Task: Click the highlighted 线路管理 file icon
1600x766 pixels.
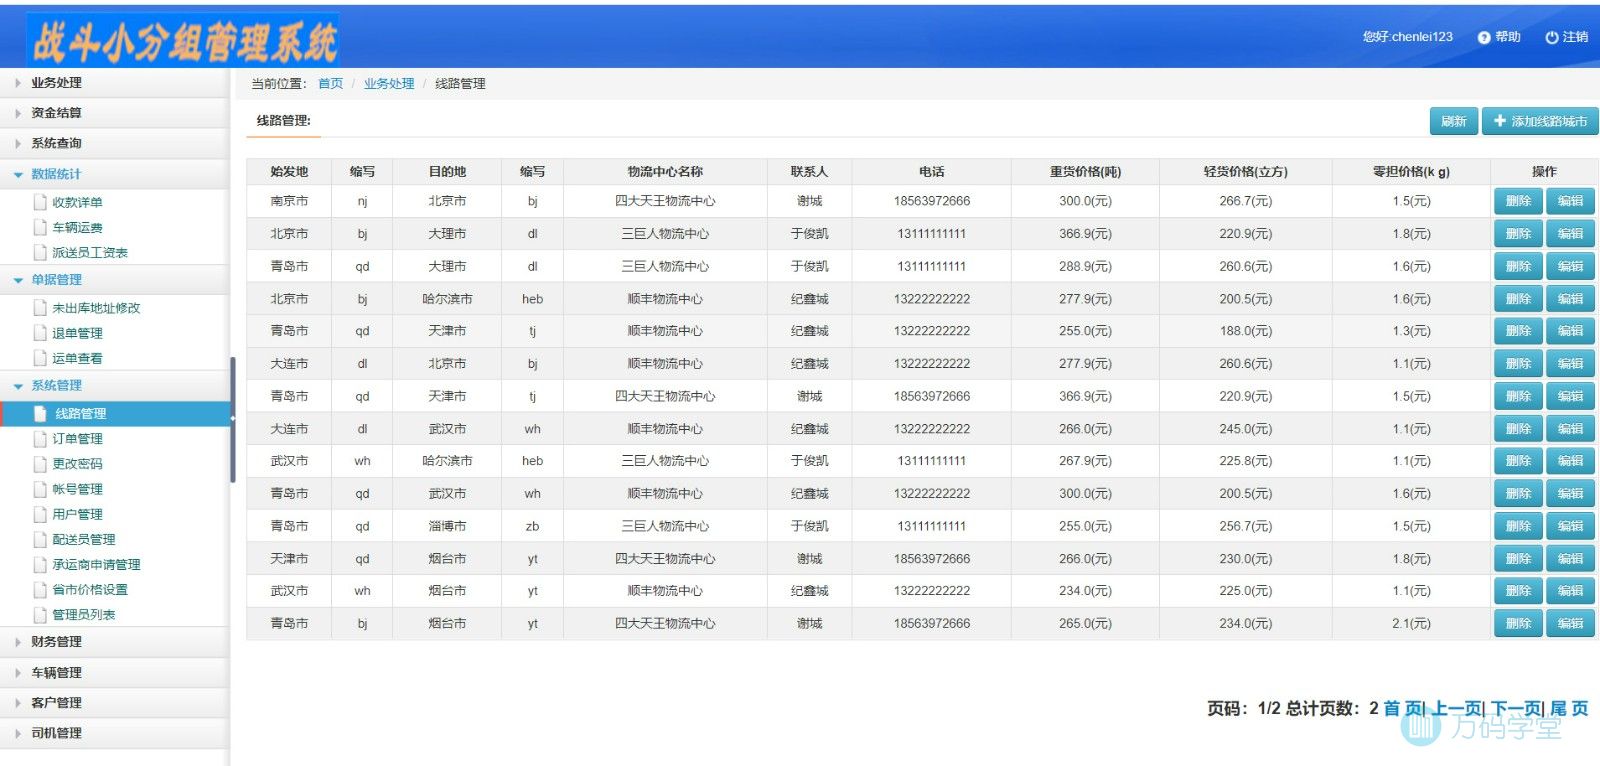Action: coord(41,413)
